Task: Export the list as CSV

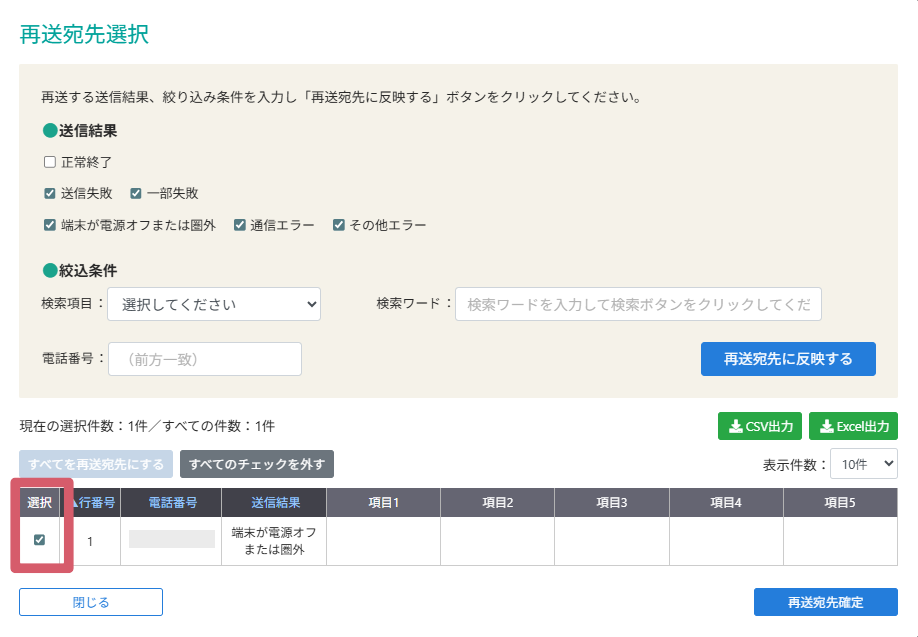Action: tap(758, 425)
